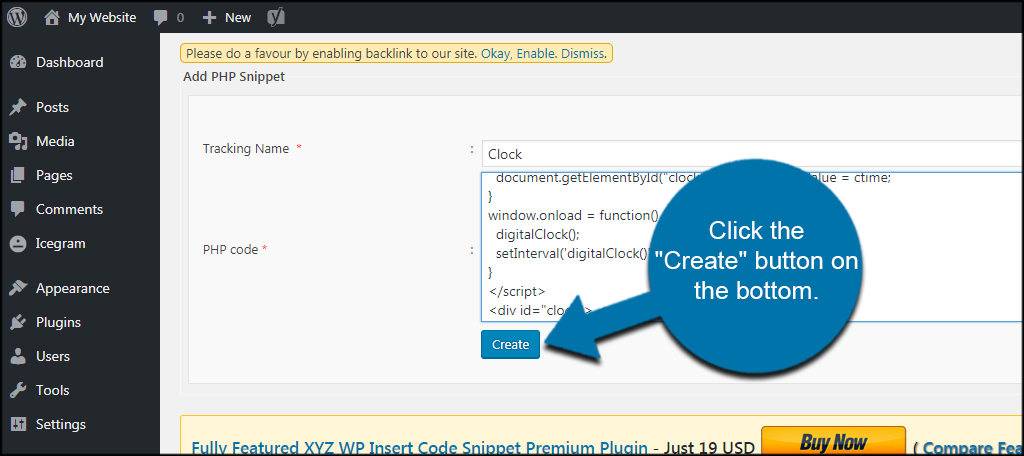Click the Plugins plug icon
1024x456 pixels.
(18, 322)
